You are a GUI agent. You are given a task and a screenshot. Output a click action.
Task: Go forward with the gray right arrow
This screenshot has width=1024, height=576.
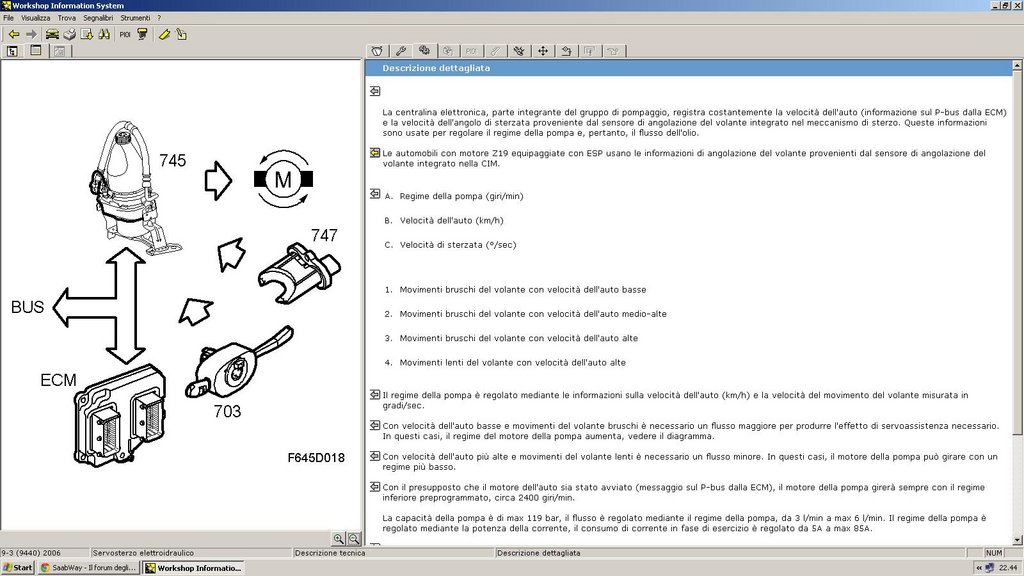[31, 34]
